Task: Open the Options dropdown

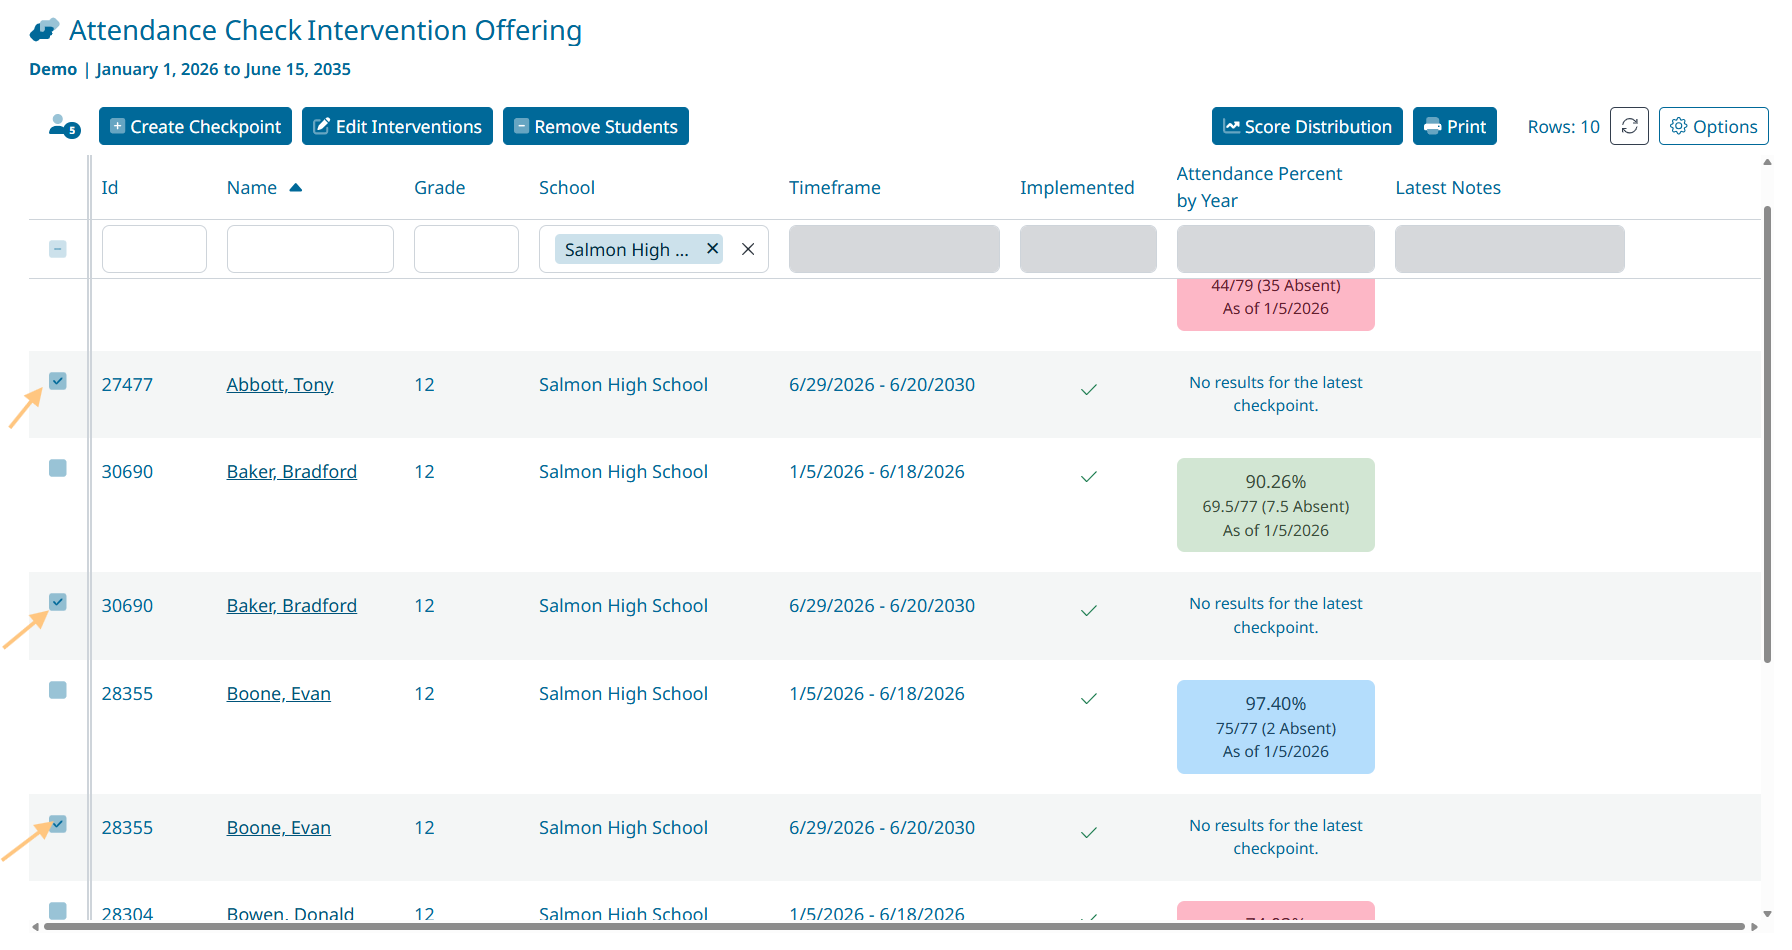Action: (x=1713, y=127)
